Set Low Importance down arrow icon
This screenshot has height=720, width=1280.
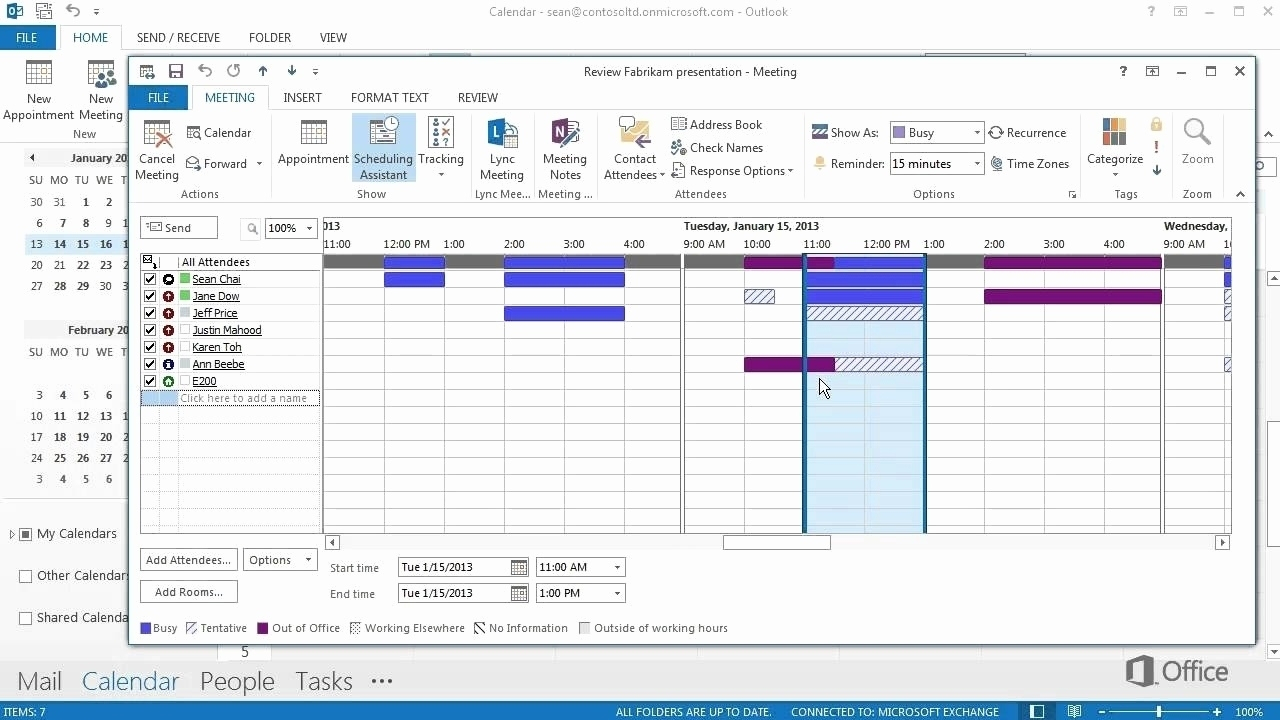click(x=1156, y=169)
